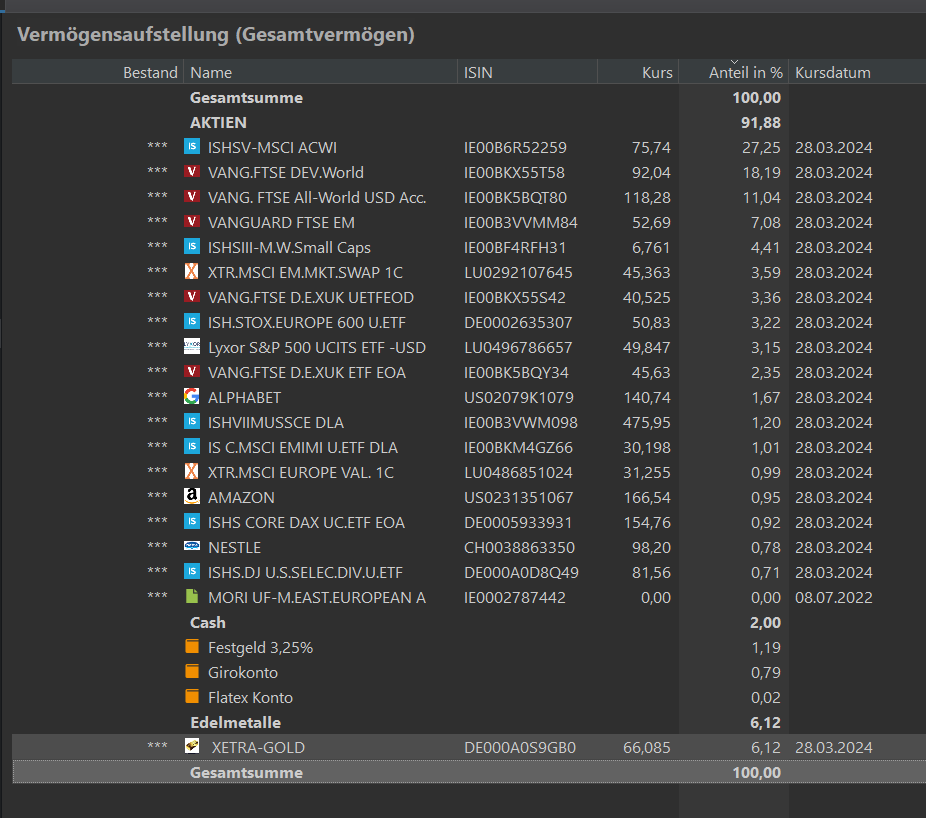Select the XETRA-GOLD row name
The image size is (926, 818).
coord(258,748)
